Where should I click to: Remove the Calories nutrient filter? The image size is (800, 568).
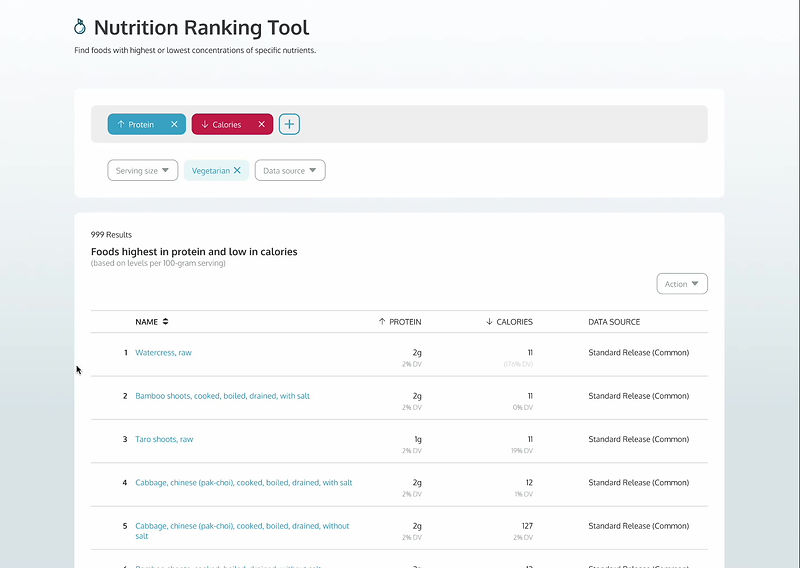(x=261, y=124)
